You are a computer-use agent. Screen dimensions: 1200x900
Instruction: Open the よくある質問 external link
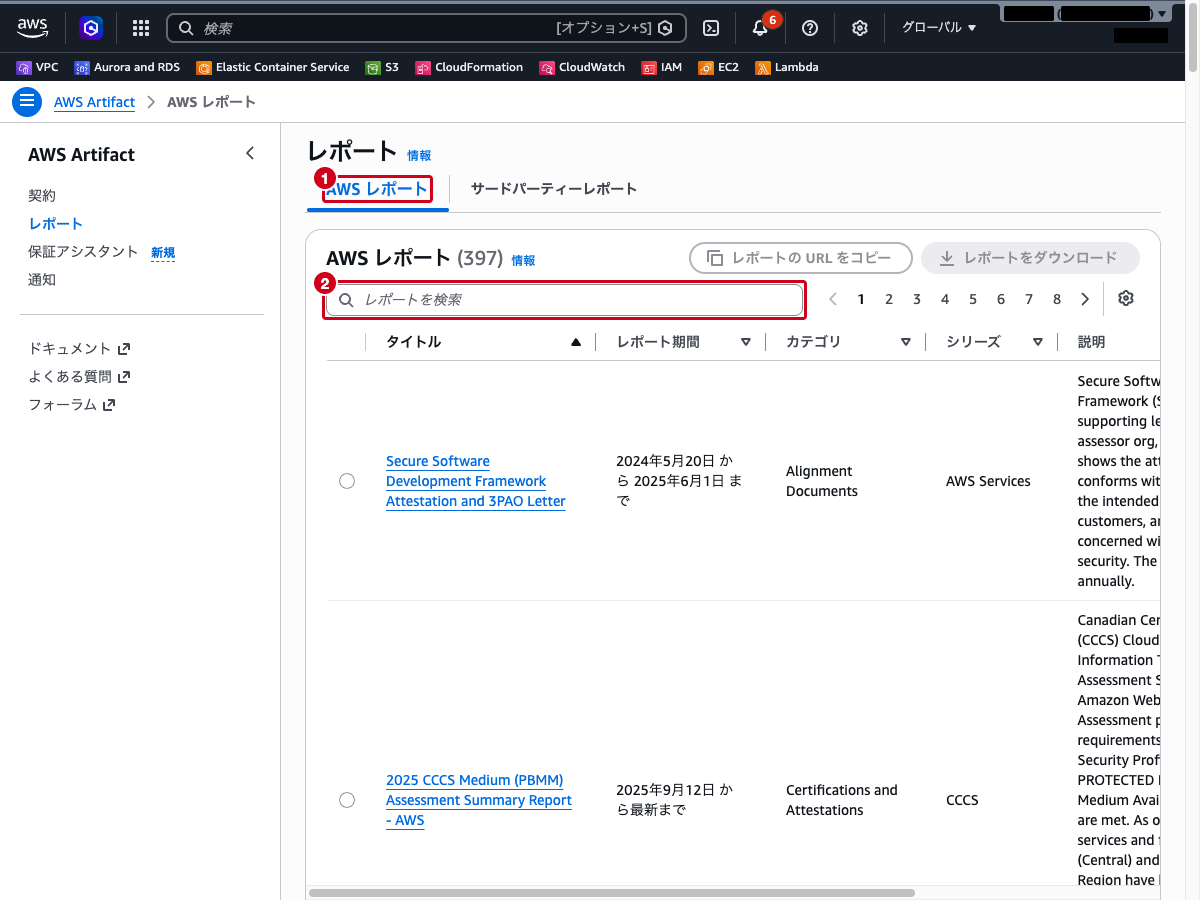click(x=79, y=377)
